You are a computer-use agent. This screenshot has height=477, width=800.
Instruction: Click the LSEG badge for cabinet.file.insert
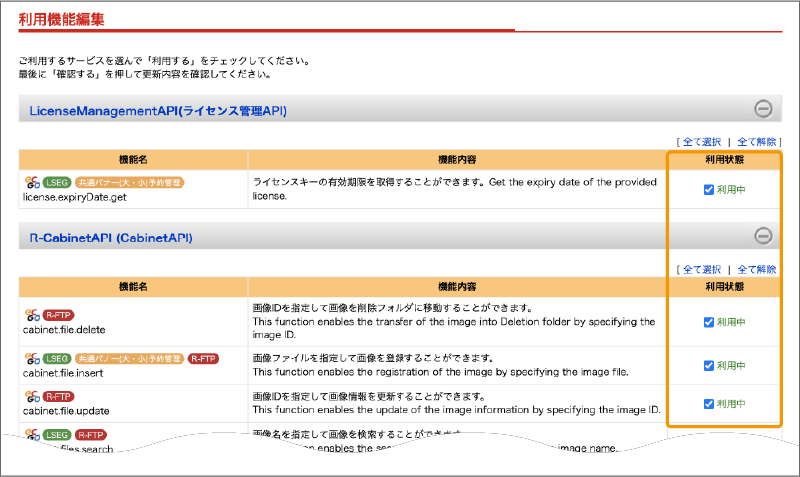click(x=57, y=359)
